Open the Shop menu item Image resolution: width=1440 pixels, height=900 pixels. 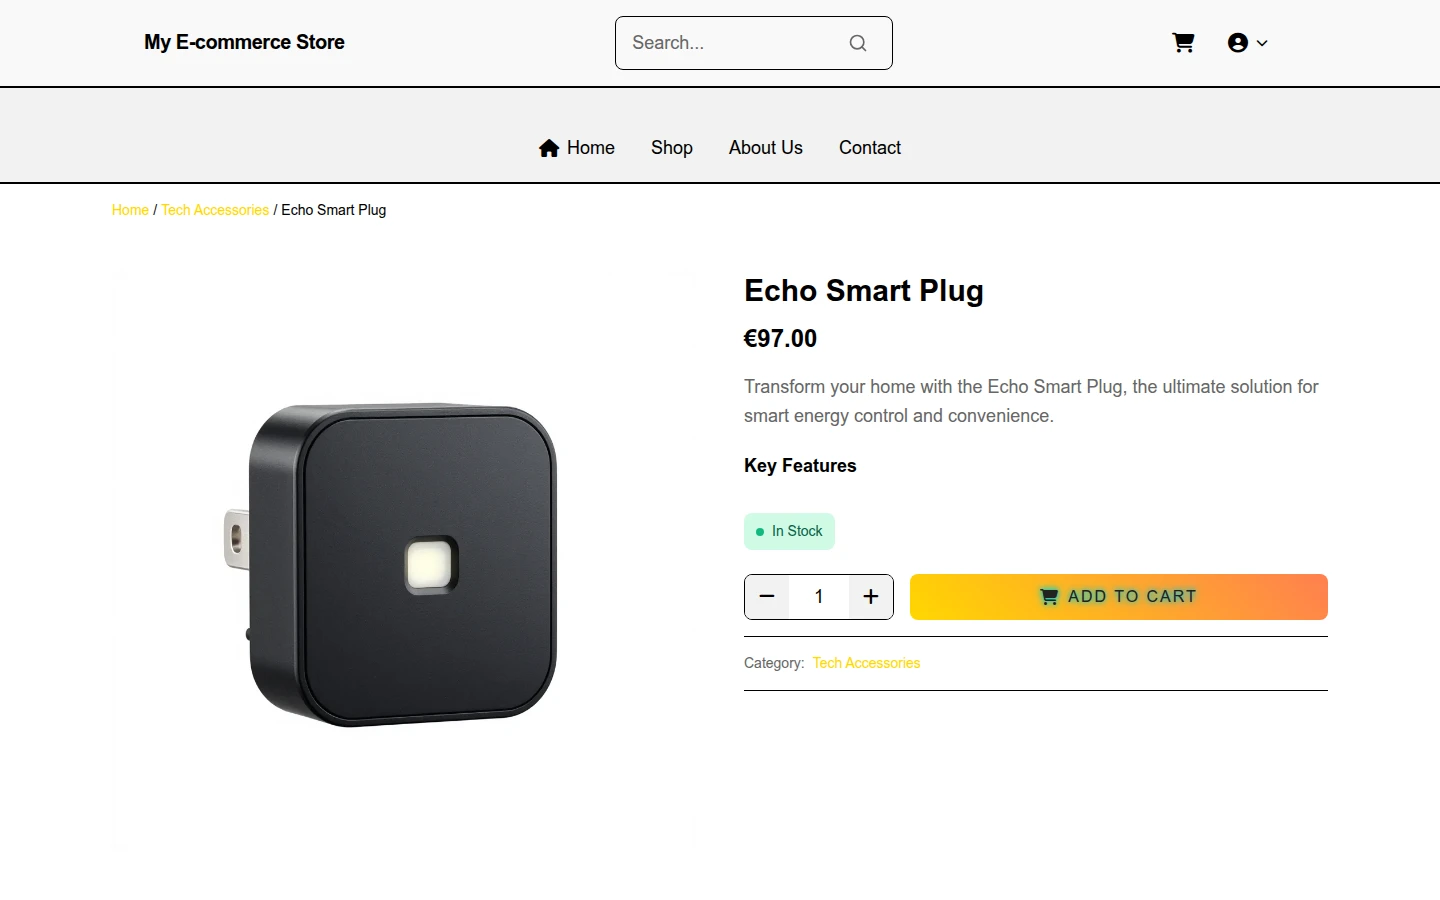point(672,148)
